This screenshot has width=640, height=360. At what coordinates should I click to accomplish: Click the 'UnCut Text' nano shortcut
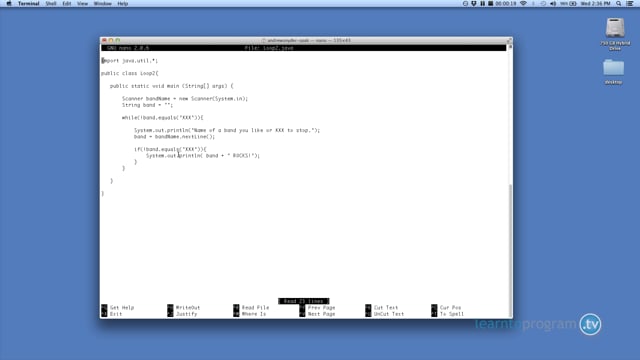click(384, 314)
